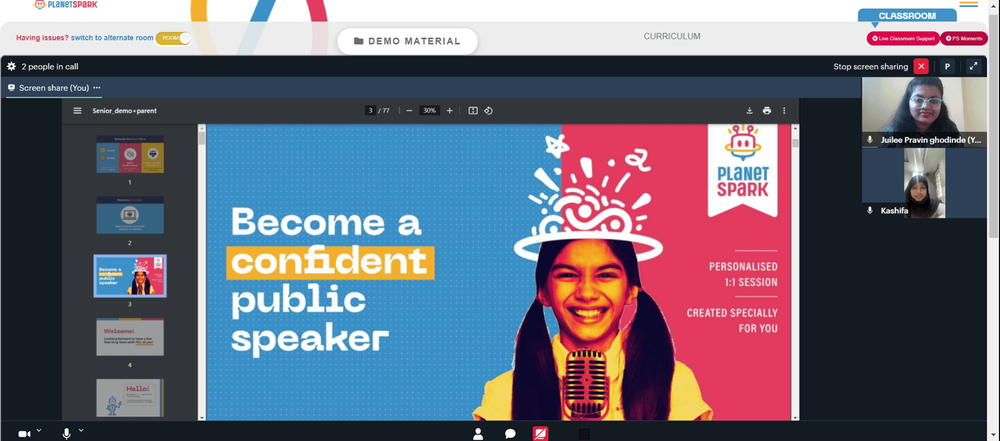
Task: Enter fullscreen with expand arrows icon
Action: [x=973, y=66]
